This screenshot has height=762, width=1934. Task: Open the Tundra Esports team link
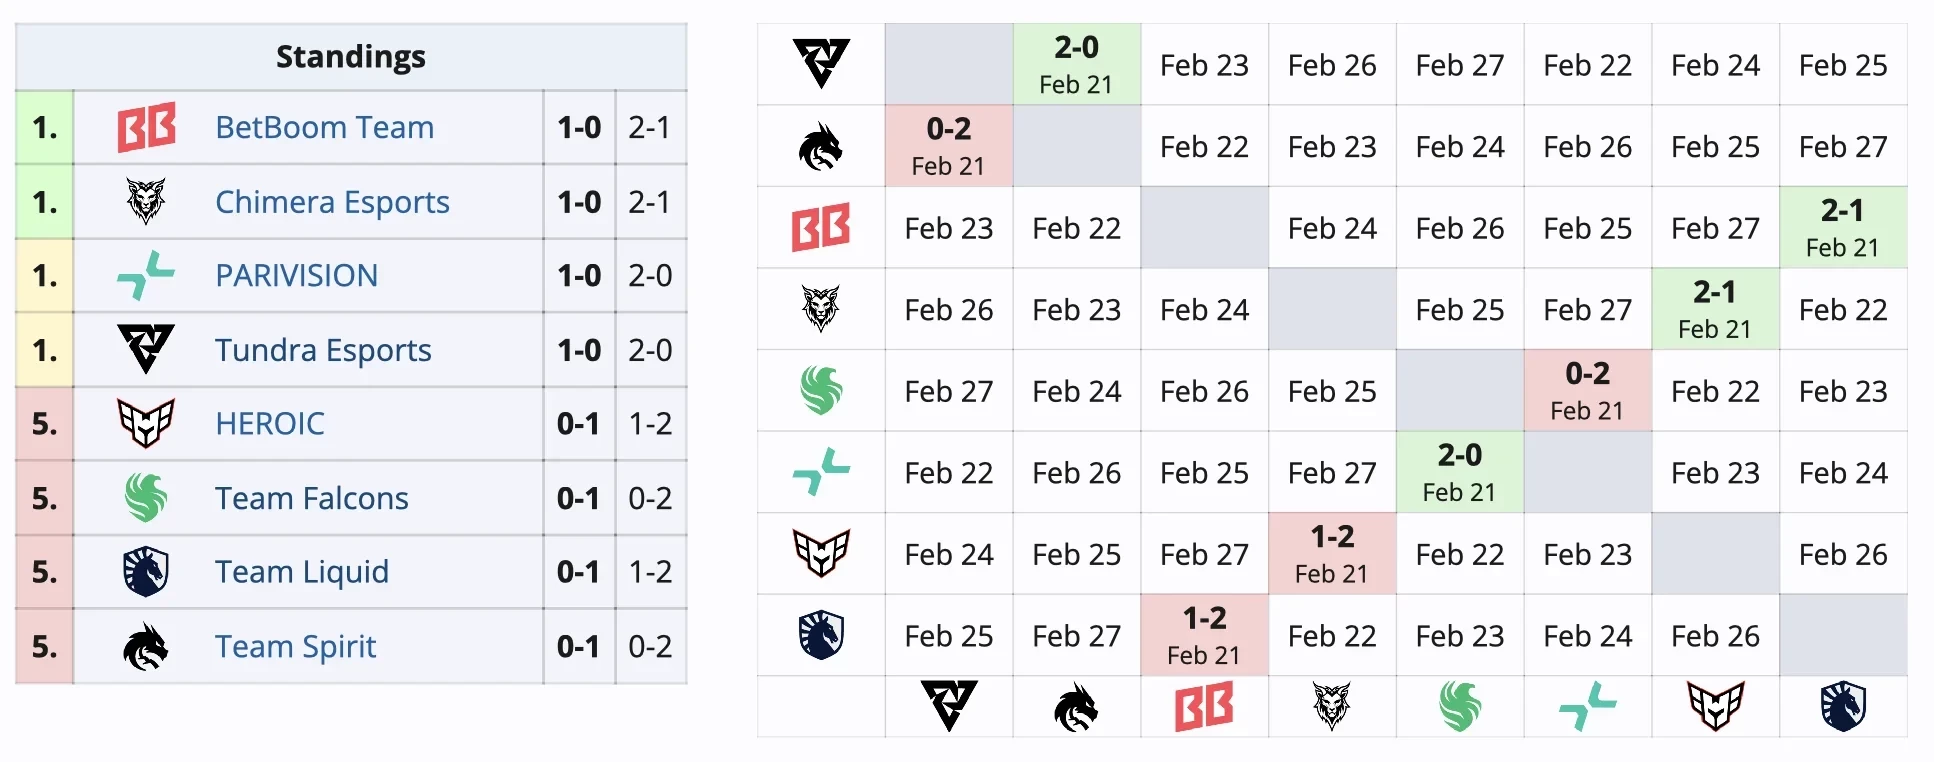coord(323,350)
